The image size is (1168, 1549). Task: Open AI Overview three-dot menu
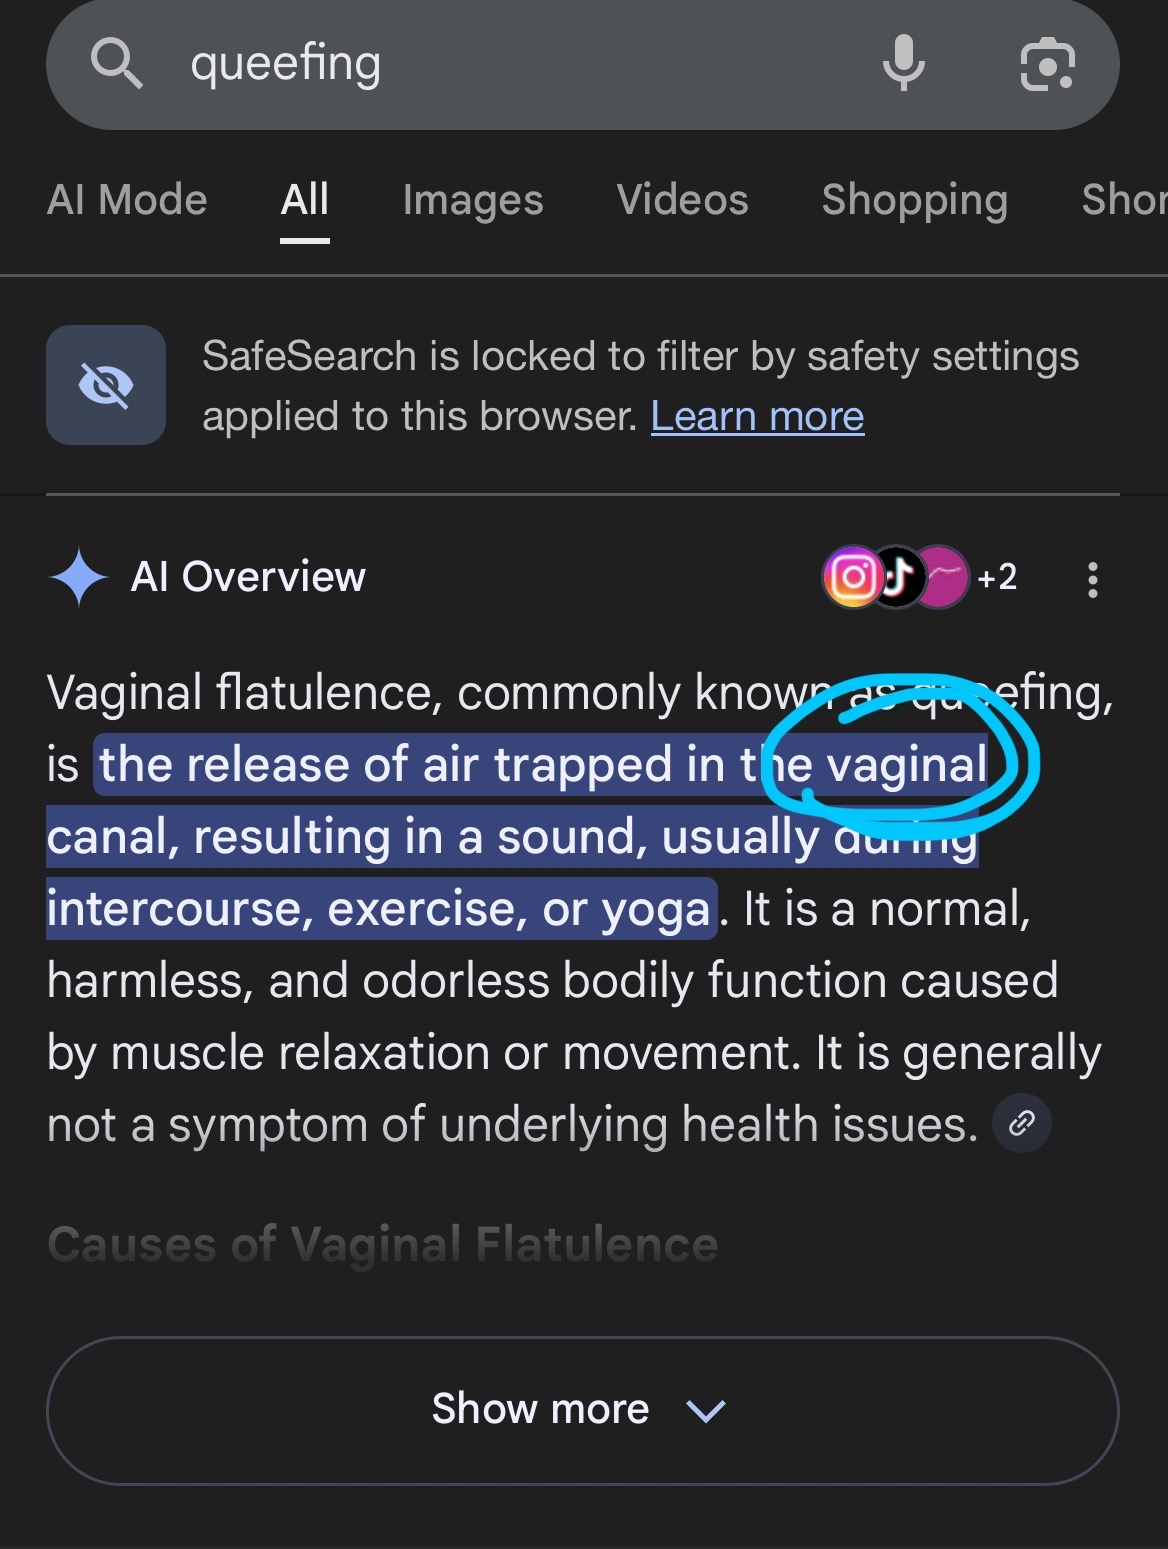tap(1092, 579)
